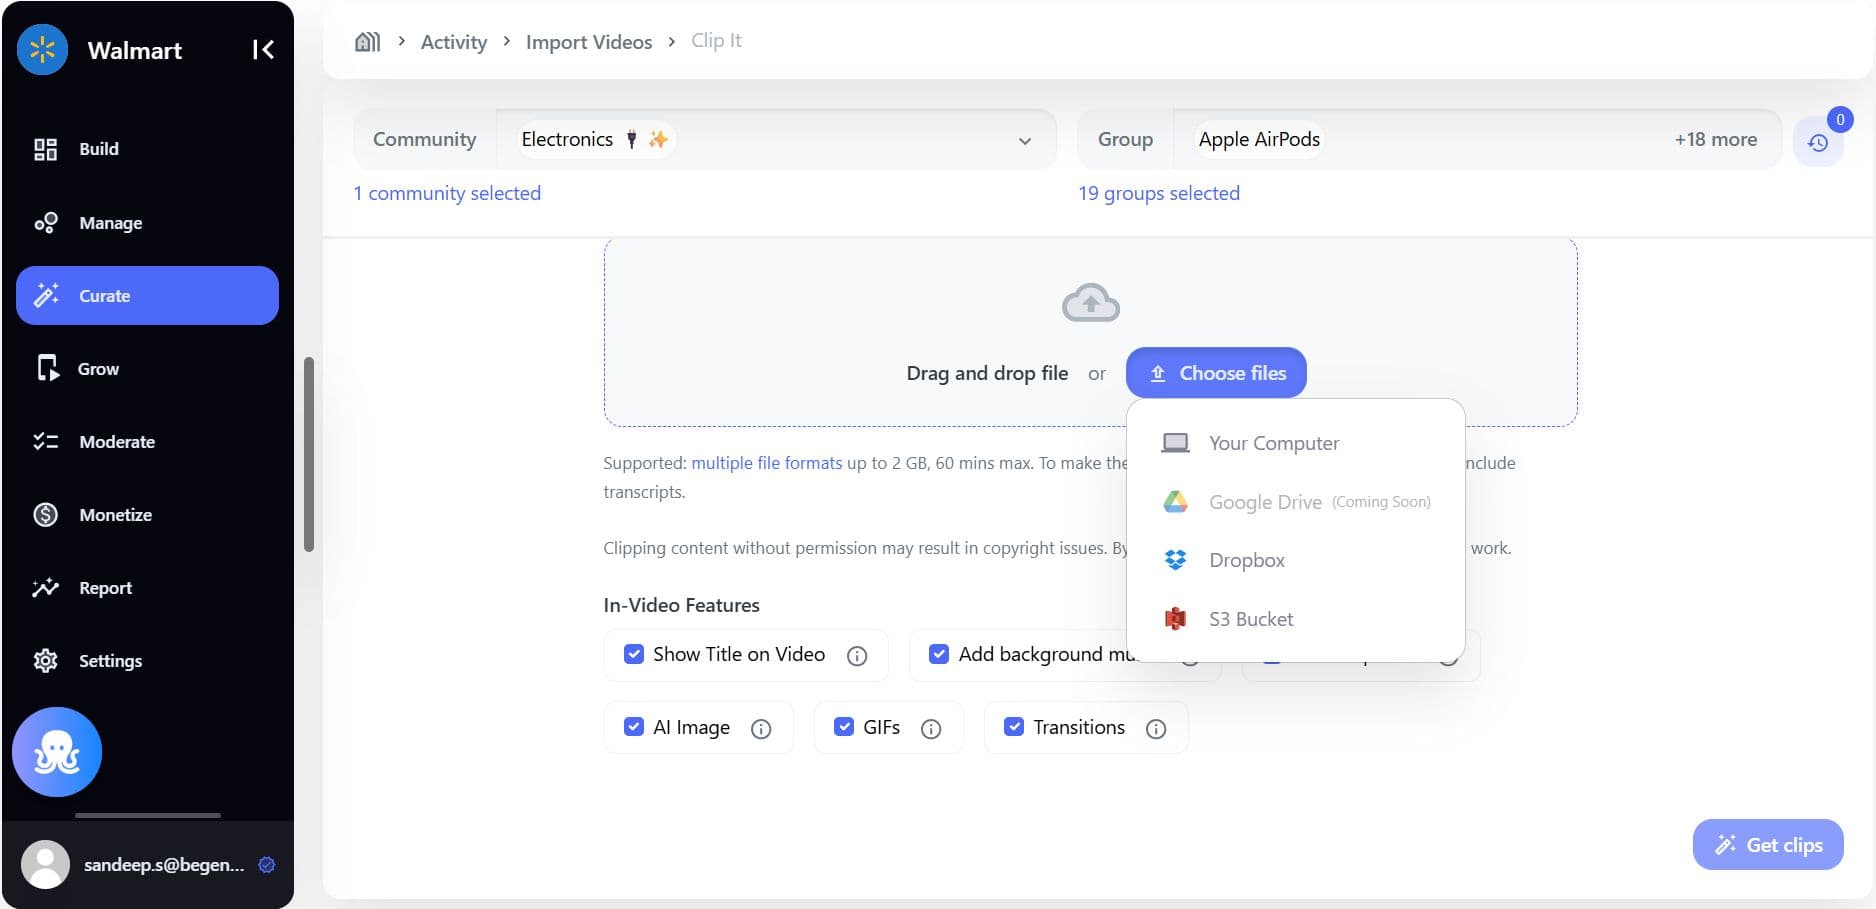
Task: Click the verified badge next to email
Action: 267,865
